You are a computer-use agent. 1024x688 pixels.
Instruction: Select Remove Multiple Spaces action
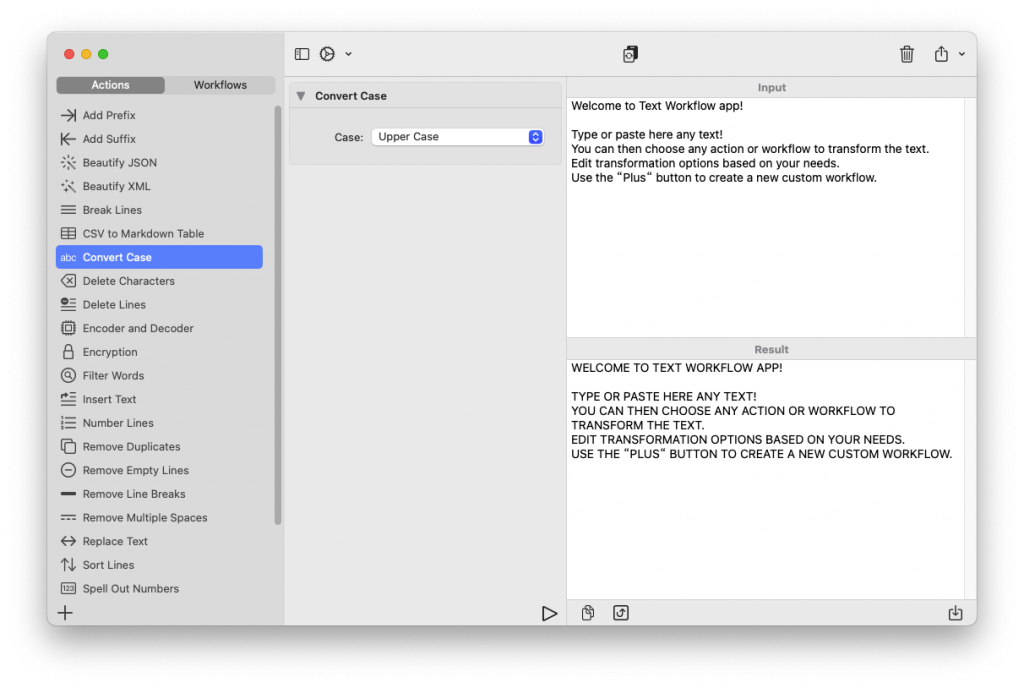point(159,518)
